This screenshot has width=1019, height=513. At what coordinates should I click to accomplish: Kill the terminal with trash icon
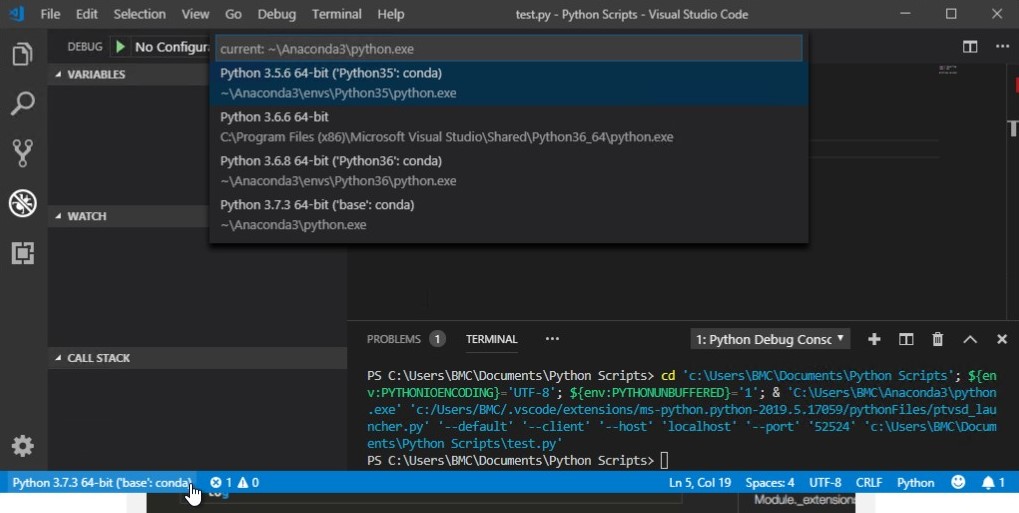(x=937, y=339)
